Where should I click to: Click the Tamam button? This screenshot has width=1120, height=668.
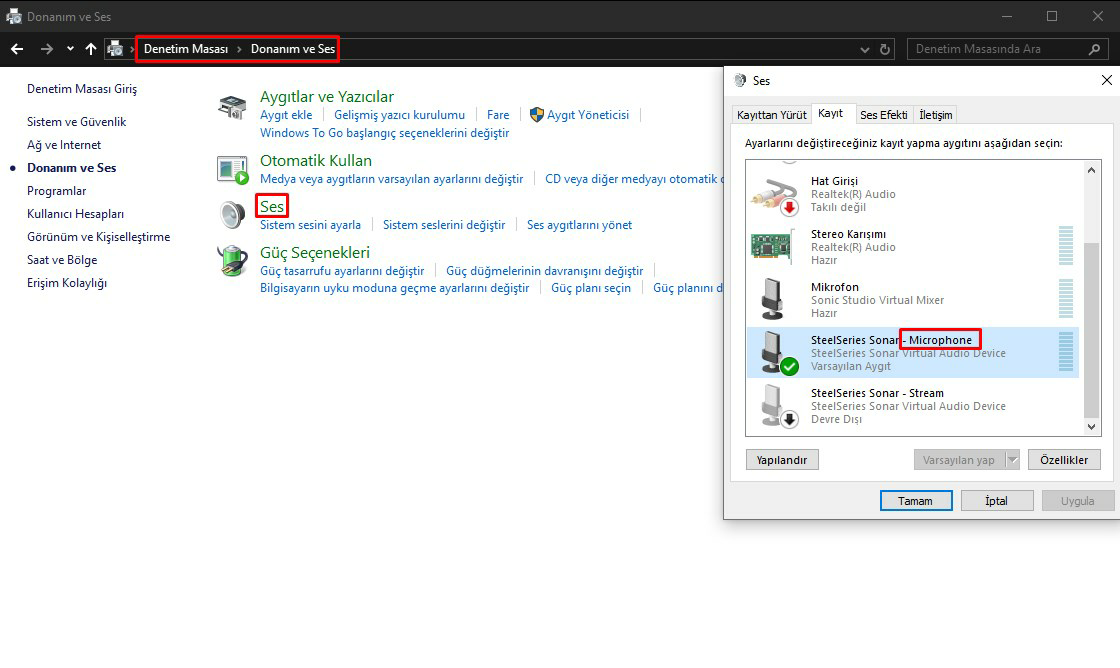click(916, 501)
